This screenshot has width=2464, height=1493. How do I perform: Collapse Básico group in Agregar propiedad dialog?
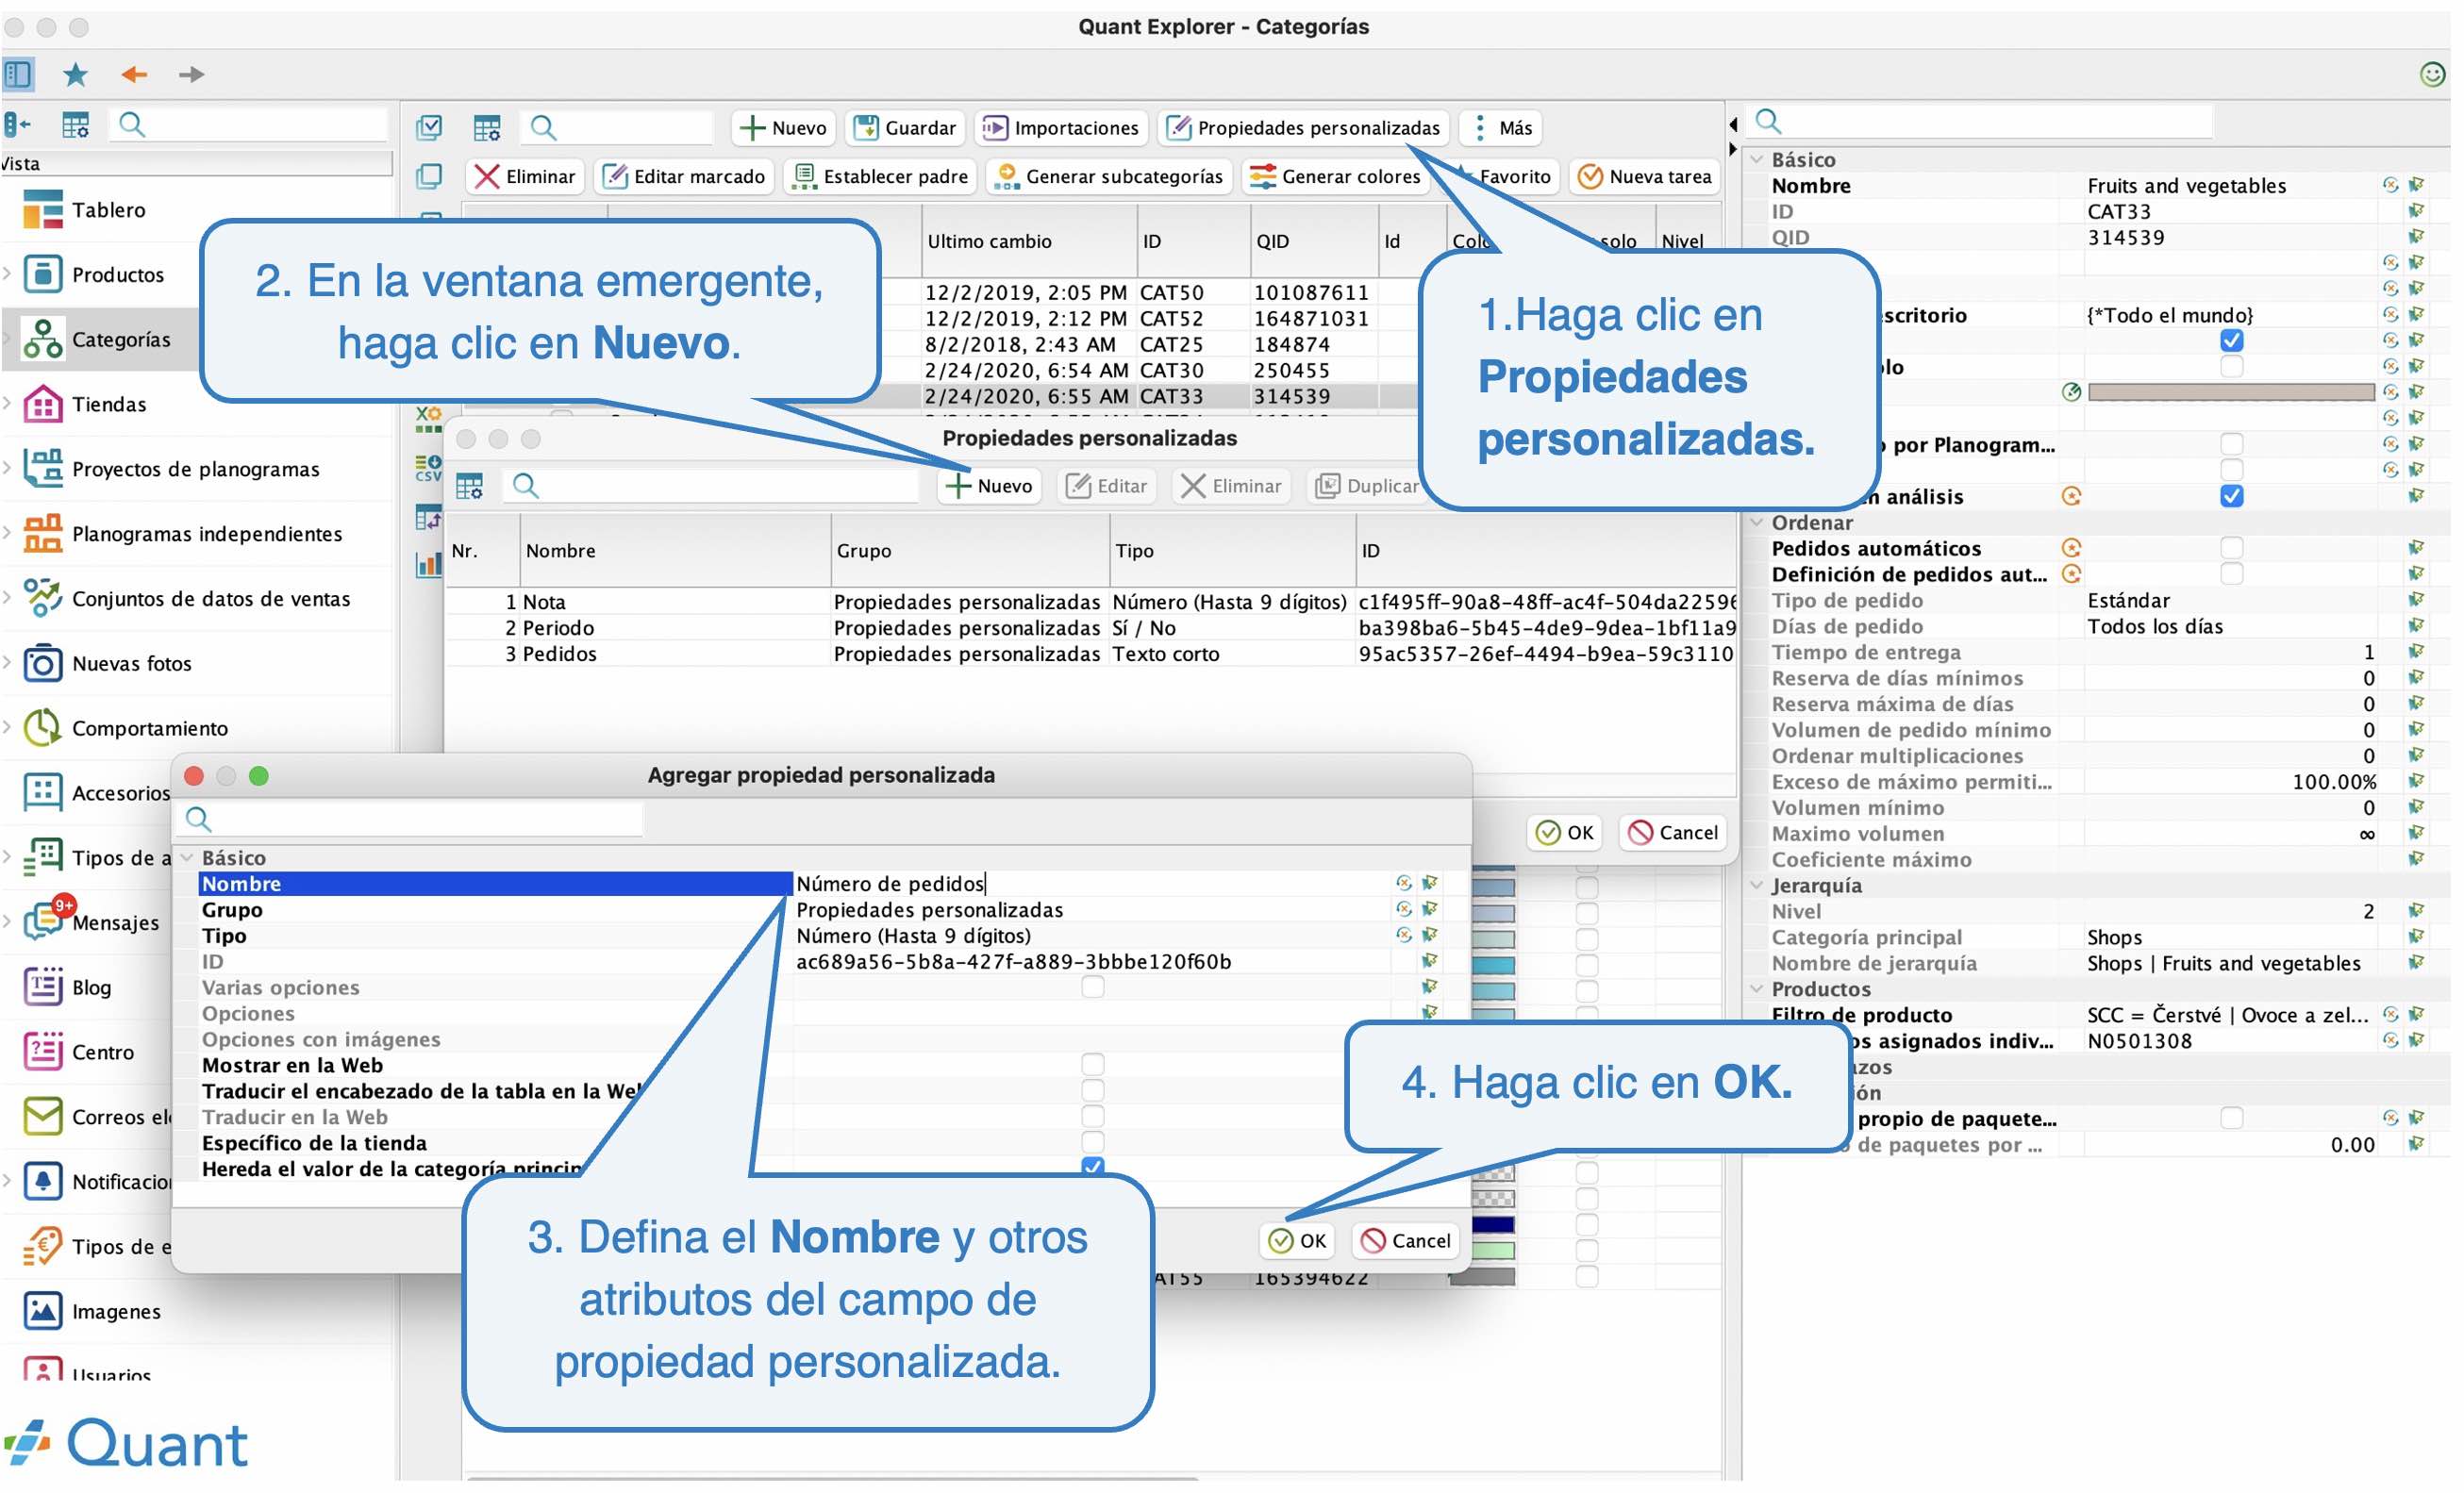tap(187, 858)
